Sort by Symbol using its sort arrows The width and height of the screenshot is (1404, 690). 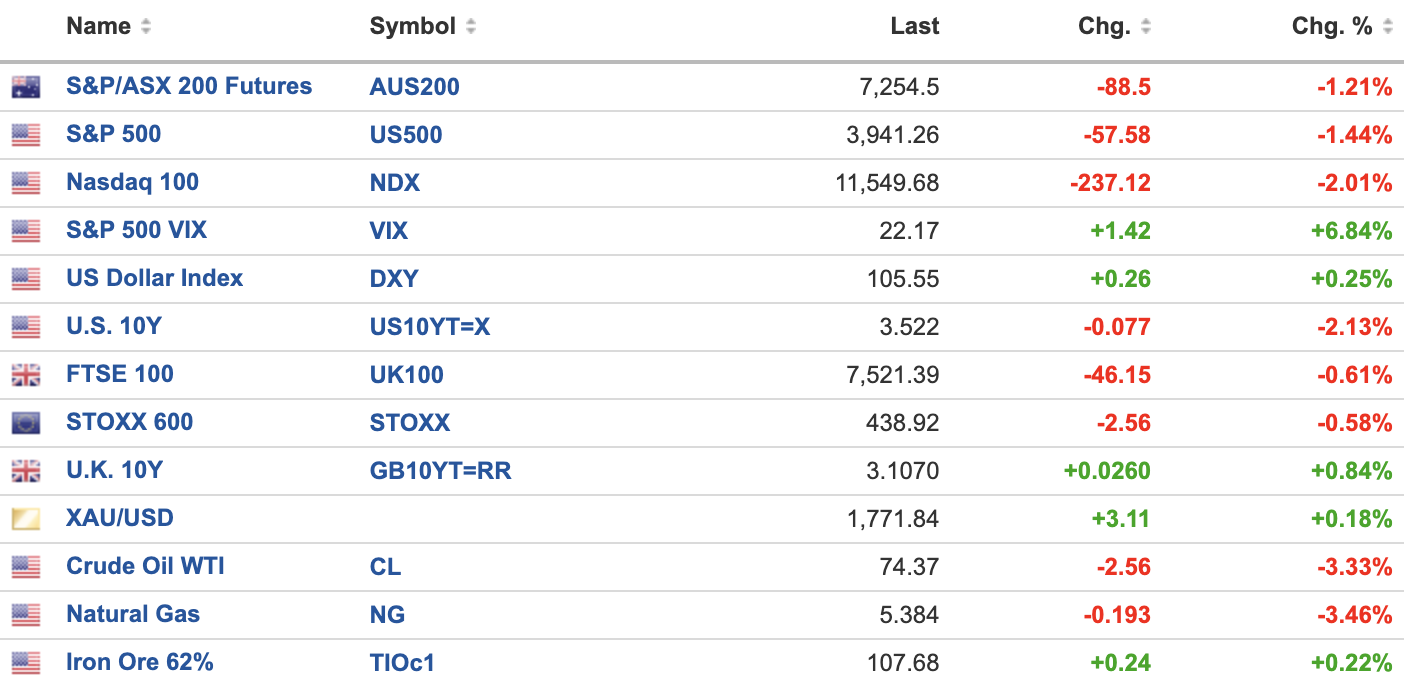(x=471, y=27)
